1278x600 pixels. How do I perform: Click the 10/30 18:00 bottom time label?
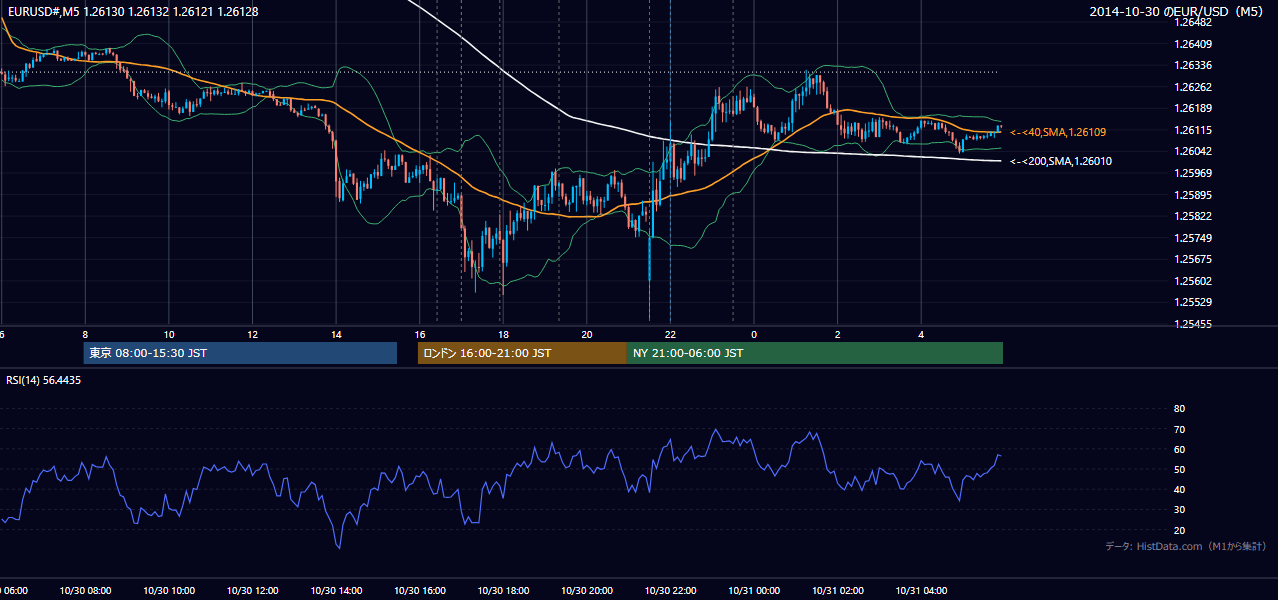[503, 591]
